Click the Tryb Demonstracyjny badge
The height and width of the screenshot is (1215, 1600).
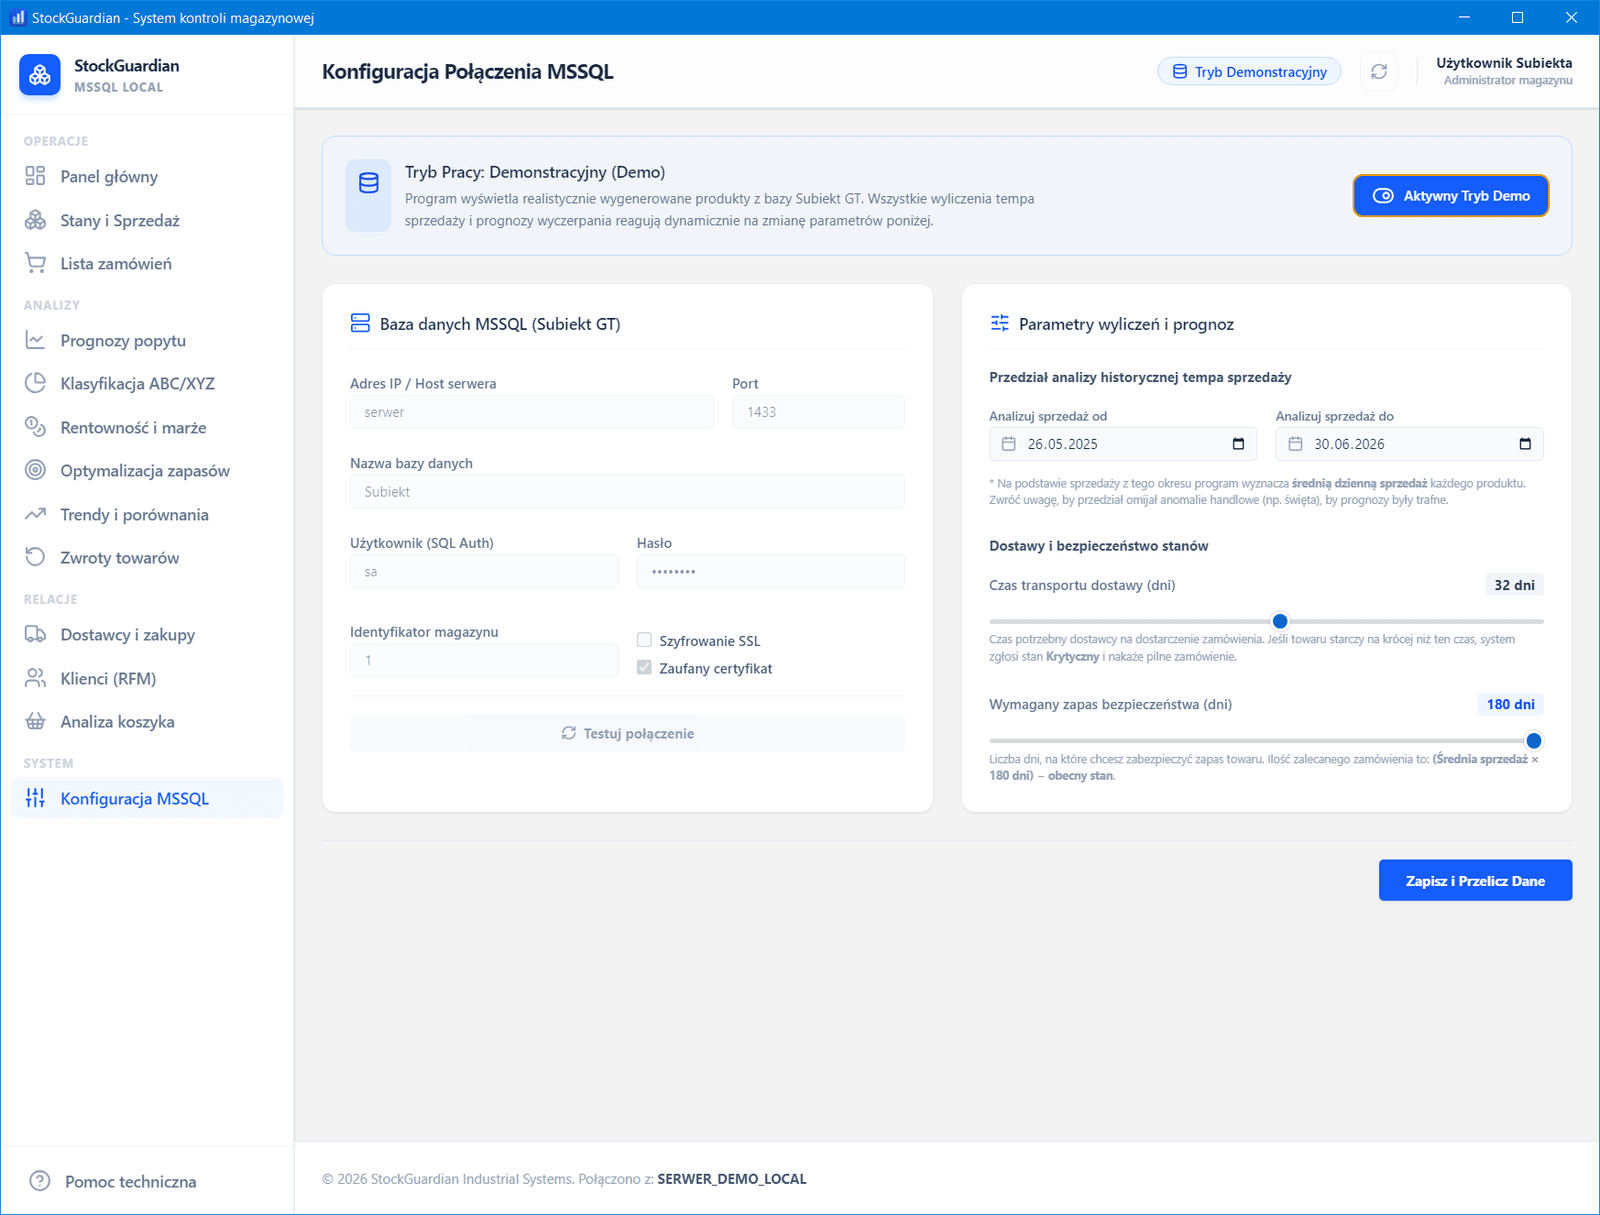tap(1249, 72)
